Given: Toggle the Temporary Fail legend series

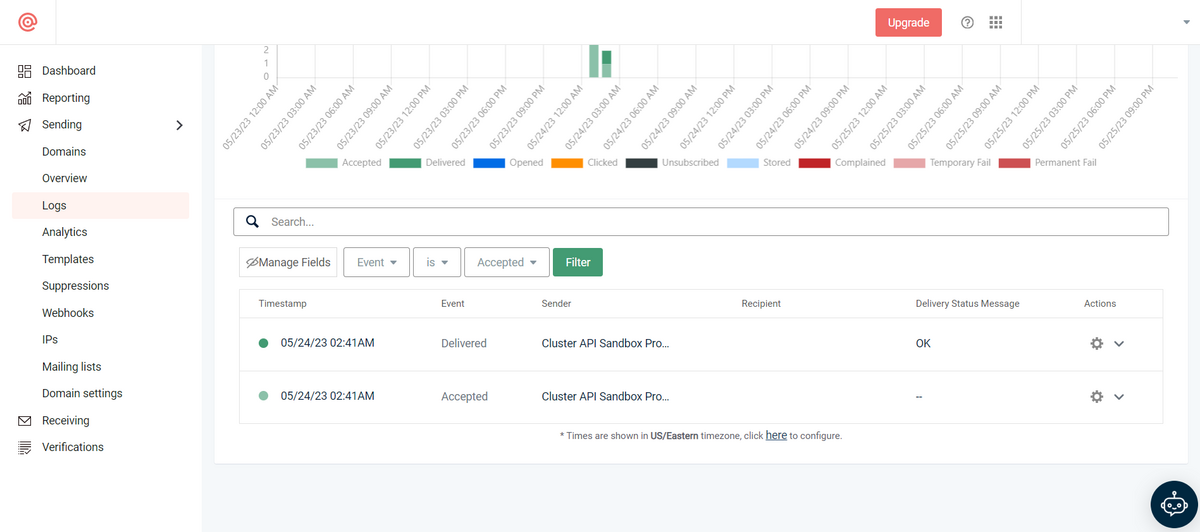Looking at the screenshot, I should pyautogui.click(x=940, y=162).
